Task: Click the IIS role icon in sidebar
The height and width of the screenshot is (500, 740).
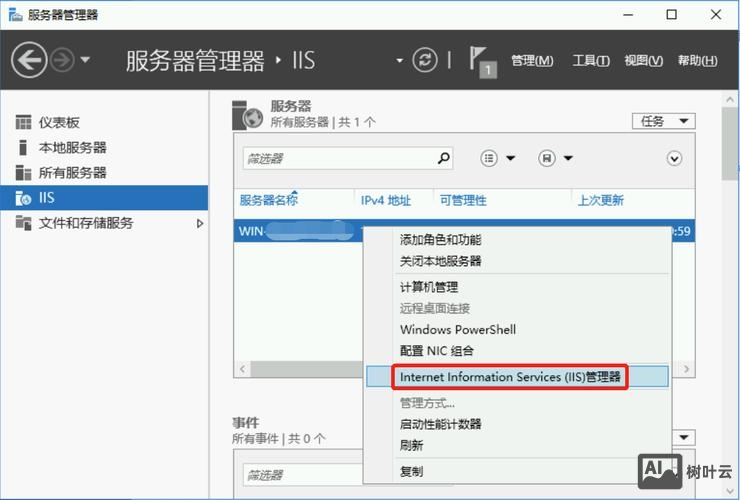Action: coord(23,198)
